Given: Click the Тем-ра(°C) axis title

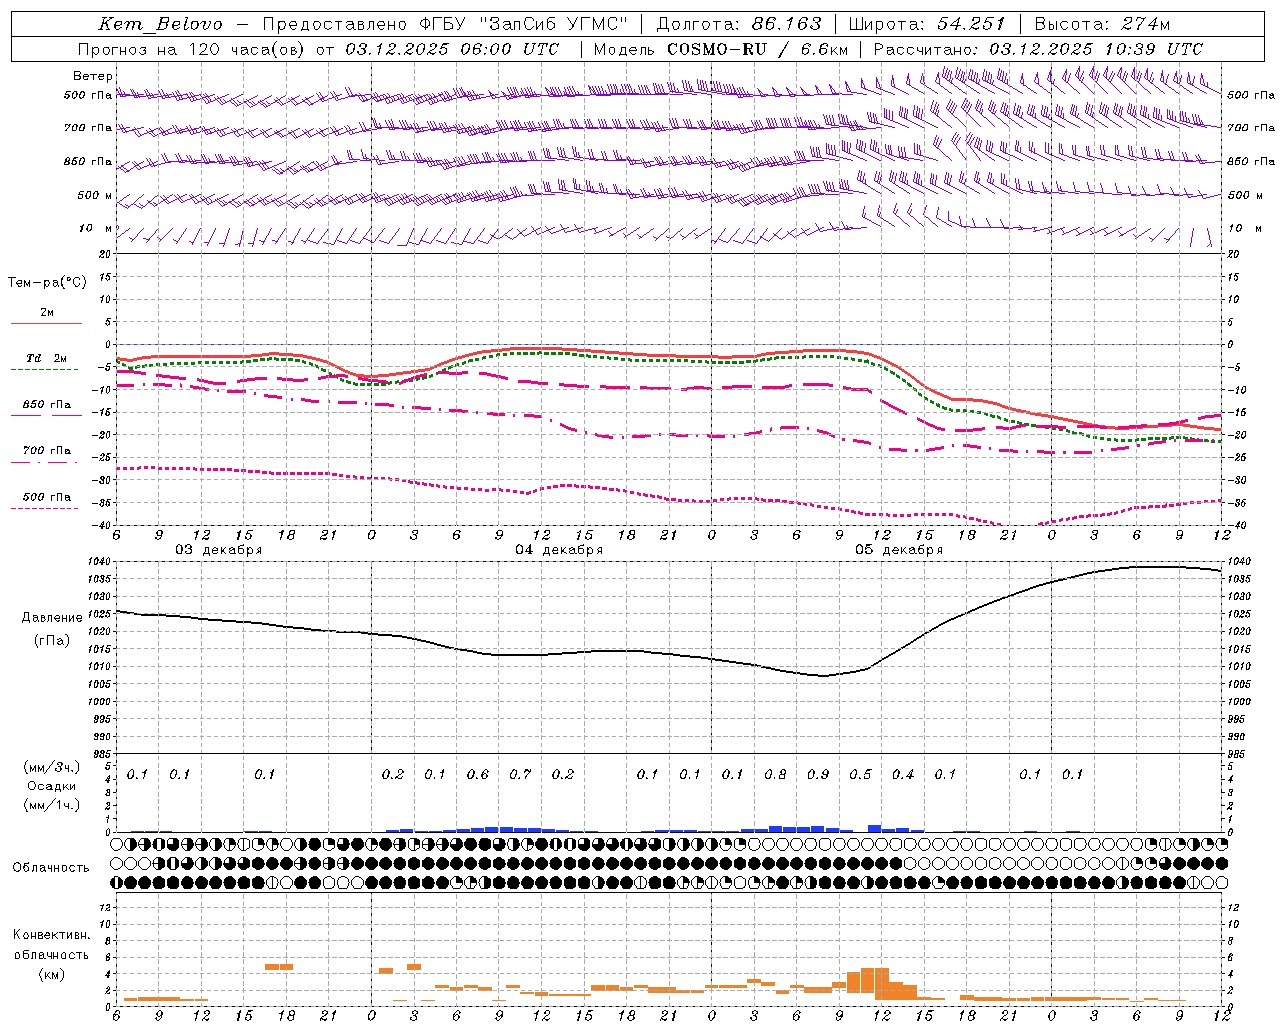Looking at the screenshot, I should click(x=47, y=283).
